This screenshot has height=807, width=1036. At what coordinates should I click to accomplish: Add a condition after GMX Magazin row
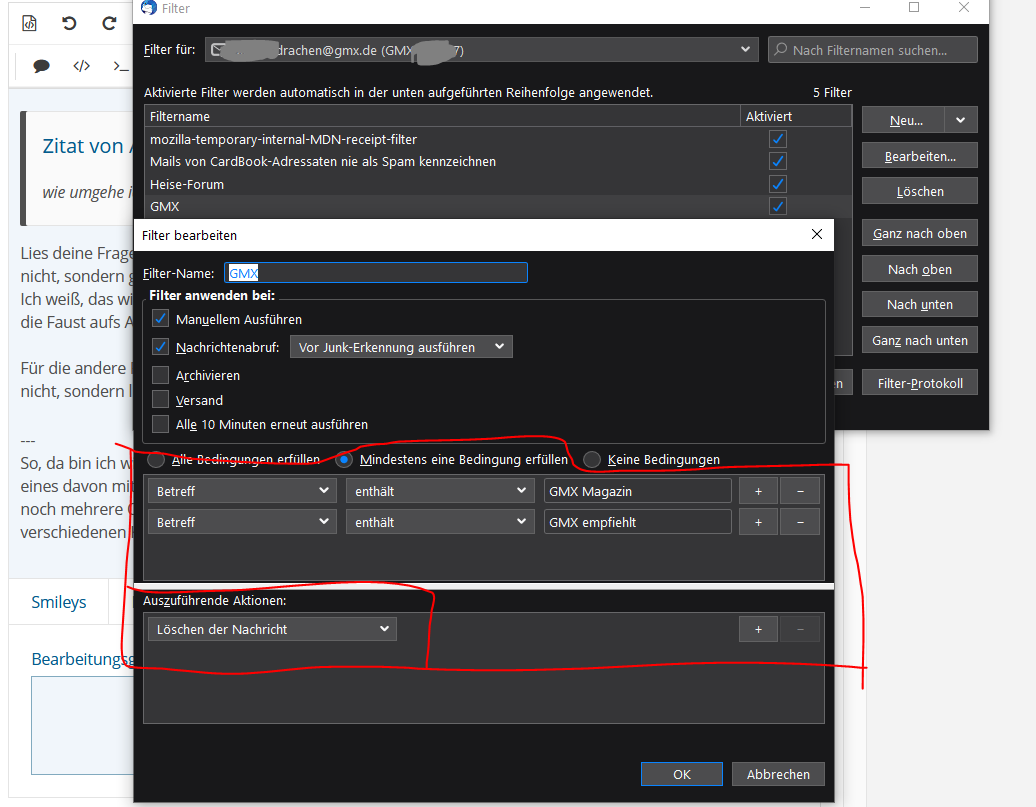tap(758, 491)
